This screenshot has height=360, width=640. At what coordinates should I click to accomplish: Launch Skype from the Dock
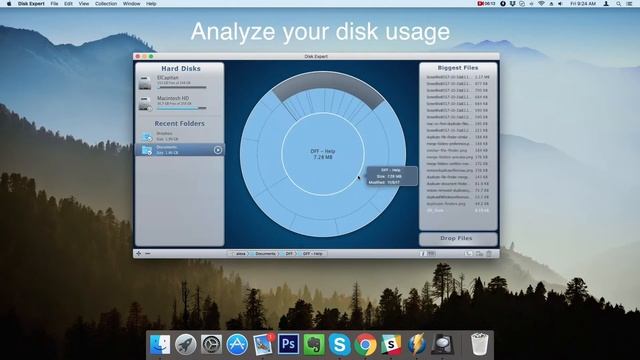(340, 344)
